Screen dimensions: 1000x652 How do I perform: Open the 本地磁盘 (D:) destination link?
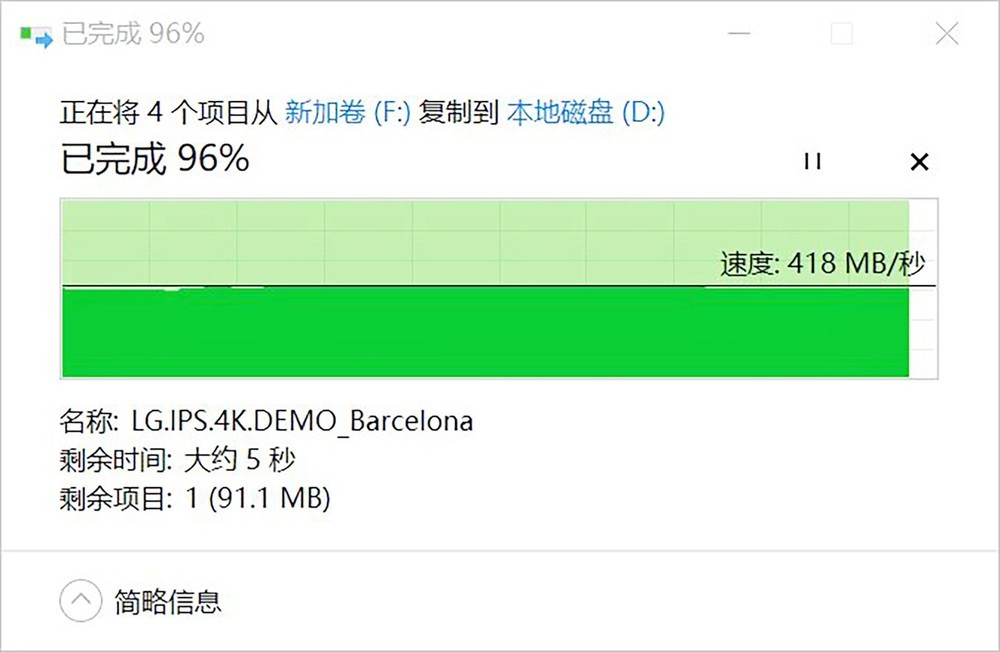(585, 112)
